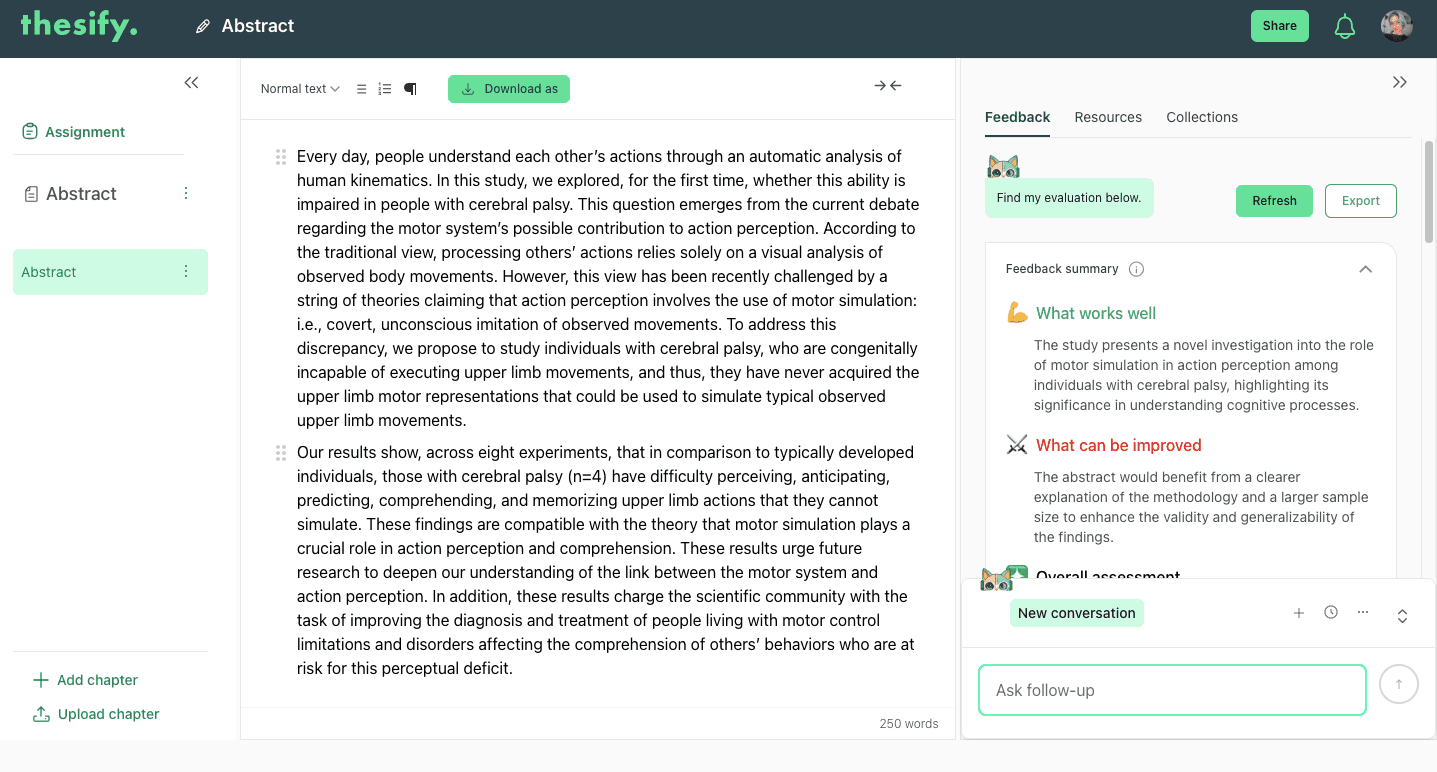Collapse the left sidebar with double chevron
The image size is (1437, 772).
click(191, 83)
